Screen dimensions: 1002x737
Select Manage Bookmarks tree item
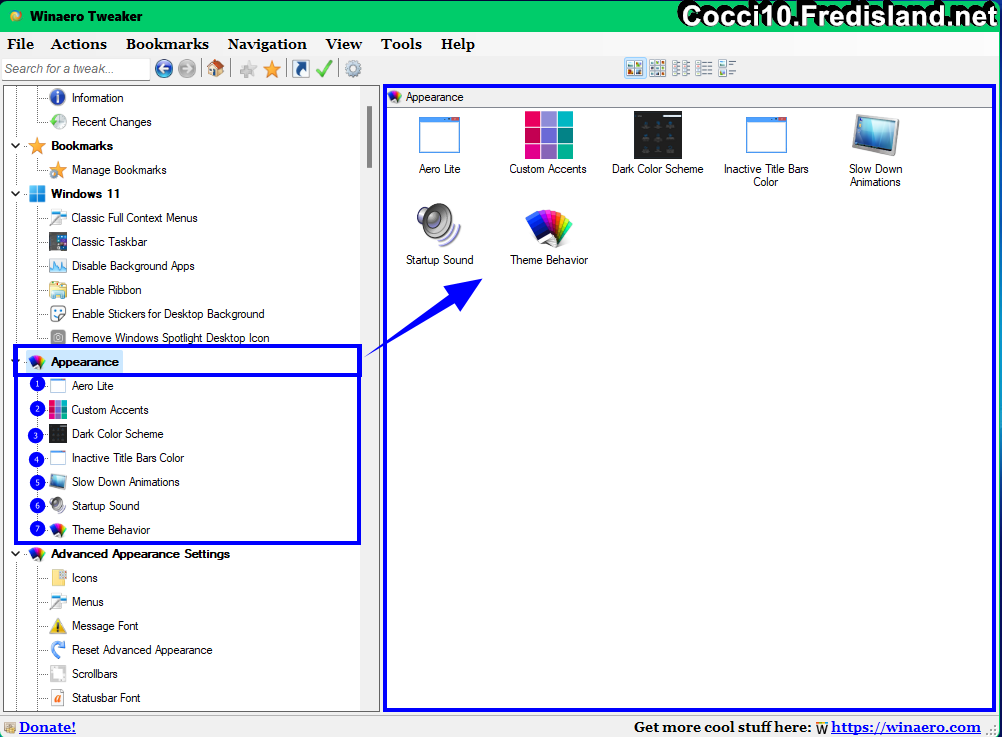(x=119, y=170)
